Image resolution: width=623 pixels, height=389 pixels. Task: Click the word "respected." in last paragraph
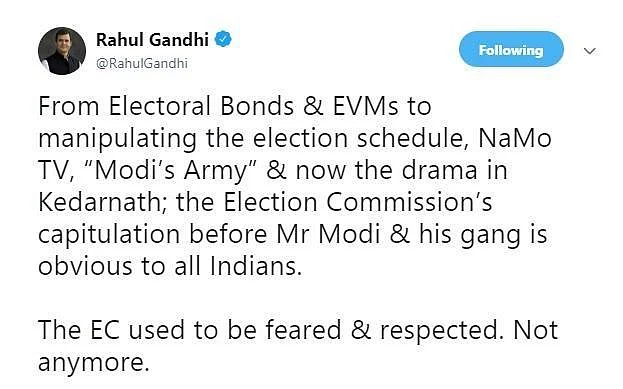(x=441, y=332)
